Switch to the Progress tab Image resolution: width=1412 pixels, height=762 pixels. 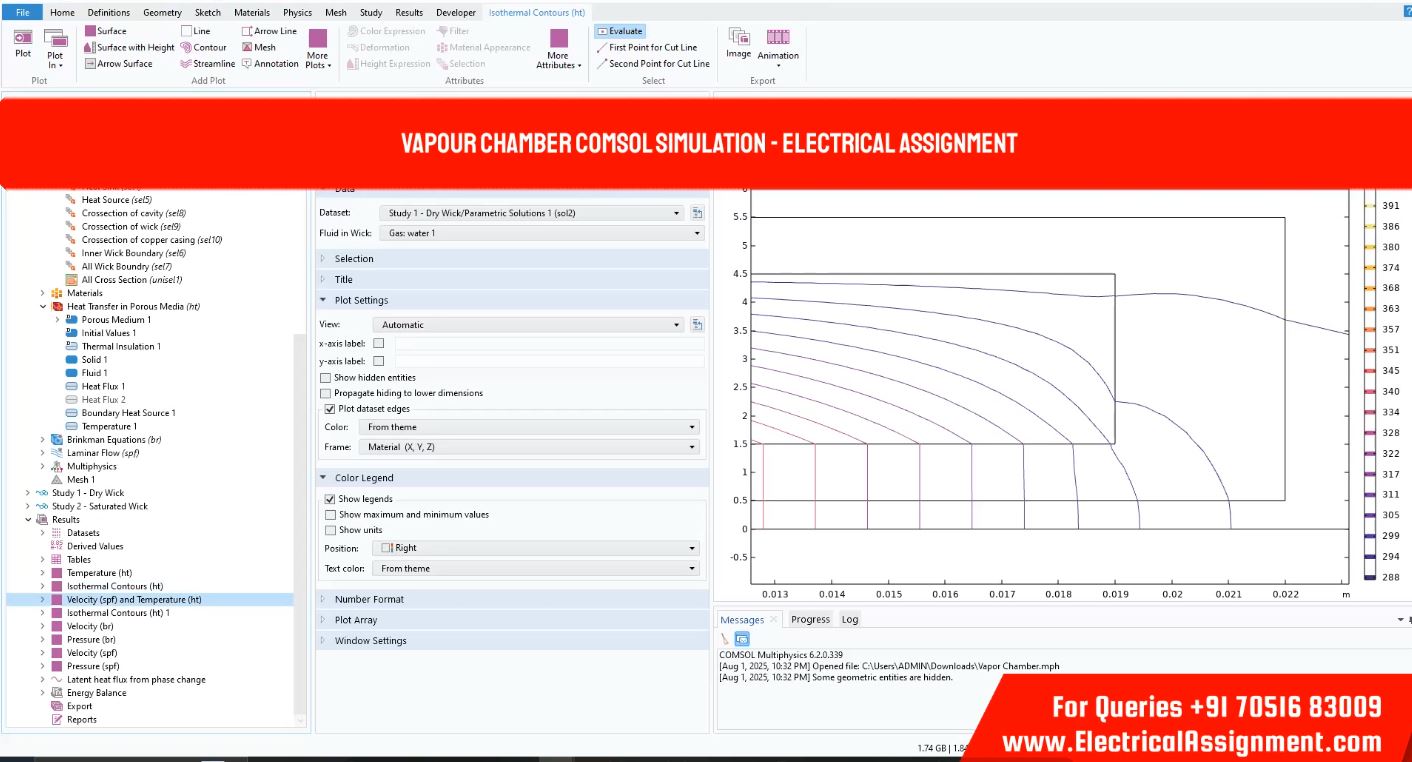(x=810, y=619)
